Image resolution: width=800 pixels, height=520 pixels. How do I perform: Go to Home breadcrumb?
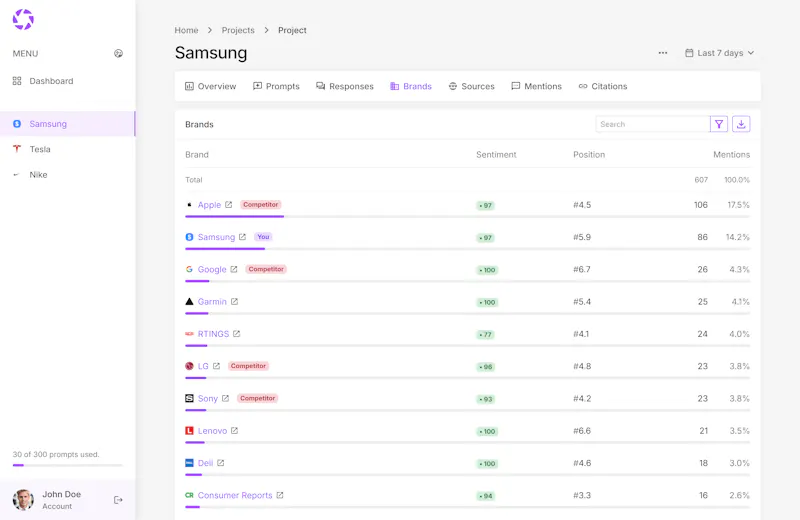pos(186,30)
